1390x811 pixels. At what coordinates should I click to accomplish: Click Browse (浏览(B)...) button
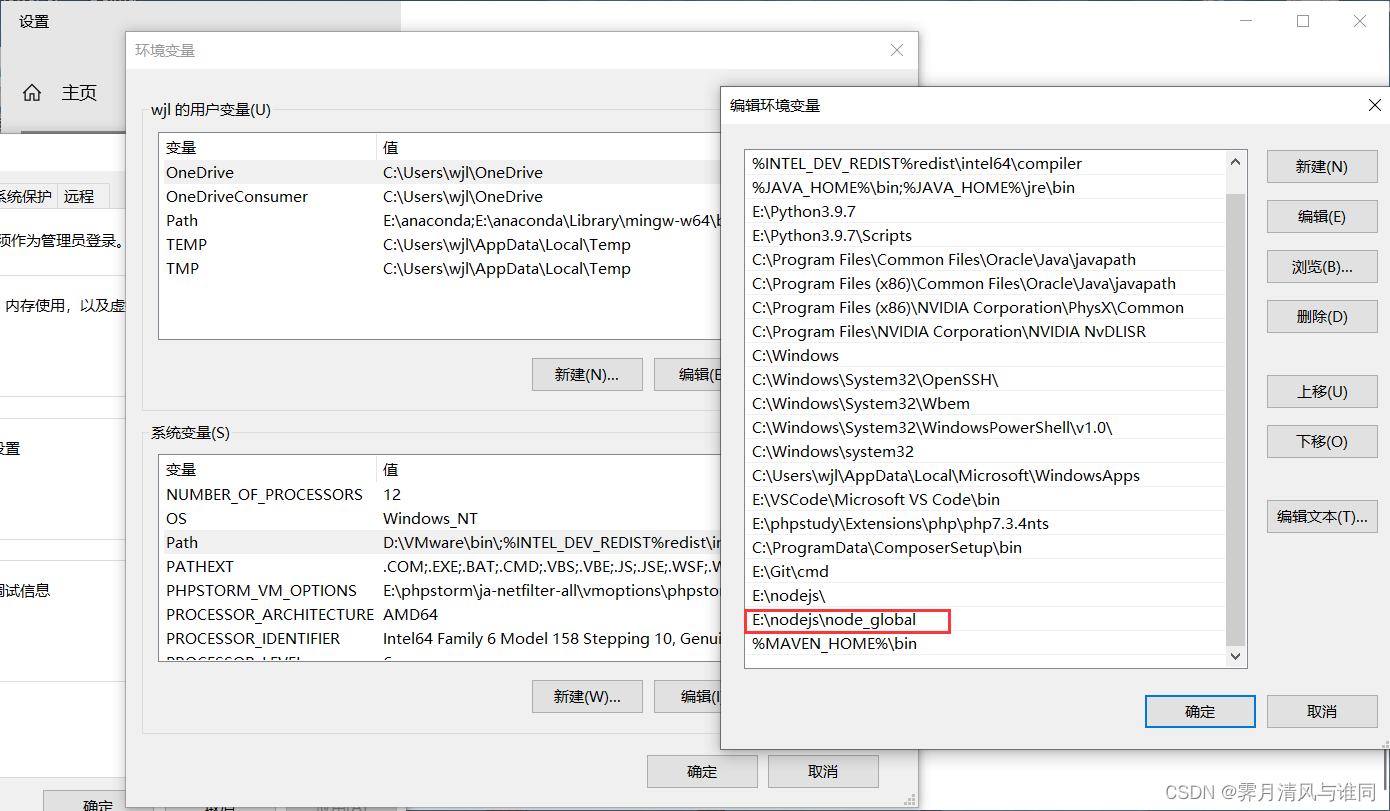(x=1322, y=267)
